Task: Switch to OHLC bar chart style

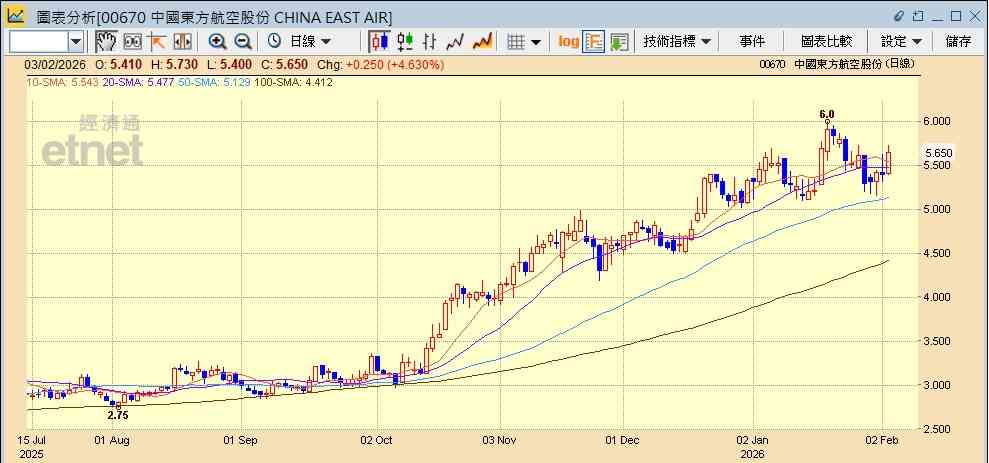Action: [x=430, y=42]
